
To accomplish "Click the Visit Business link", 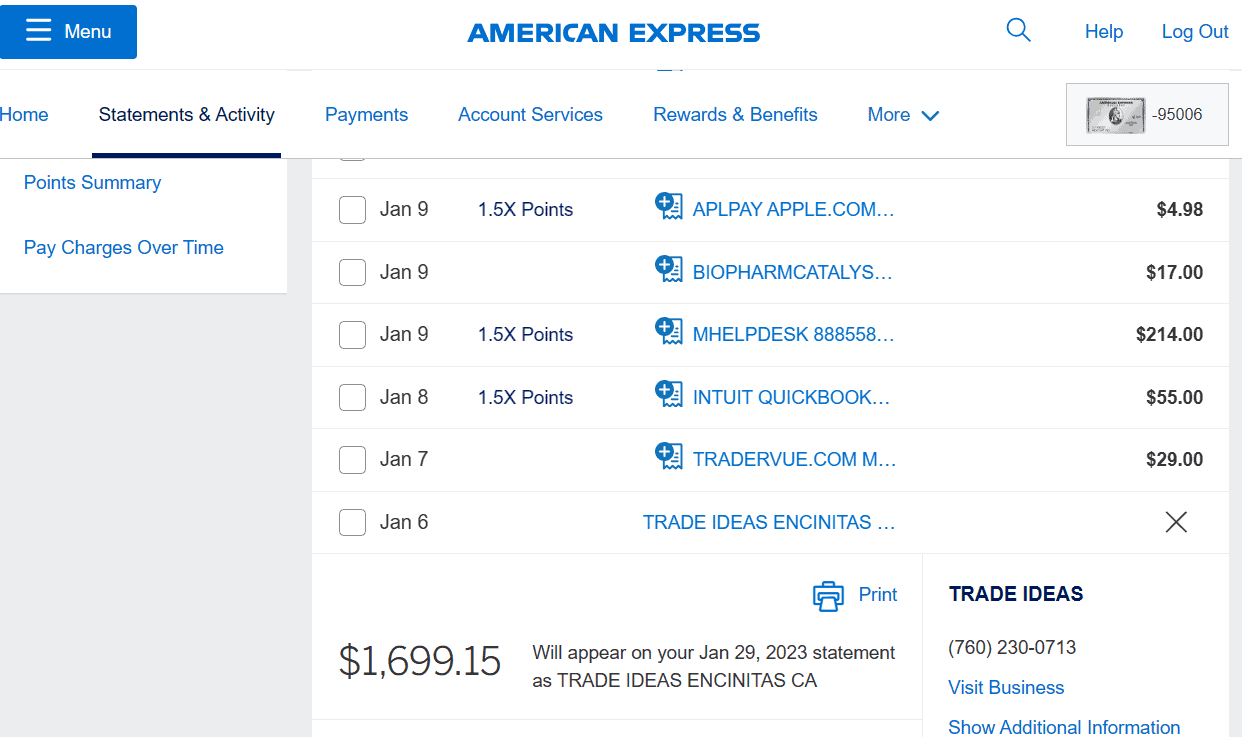I will pyautogui.click(x=1006, y=688).
